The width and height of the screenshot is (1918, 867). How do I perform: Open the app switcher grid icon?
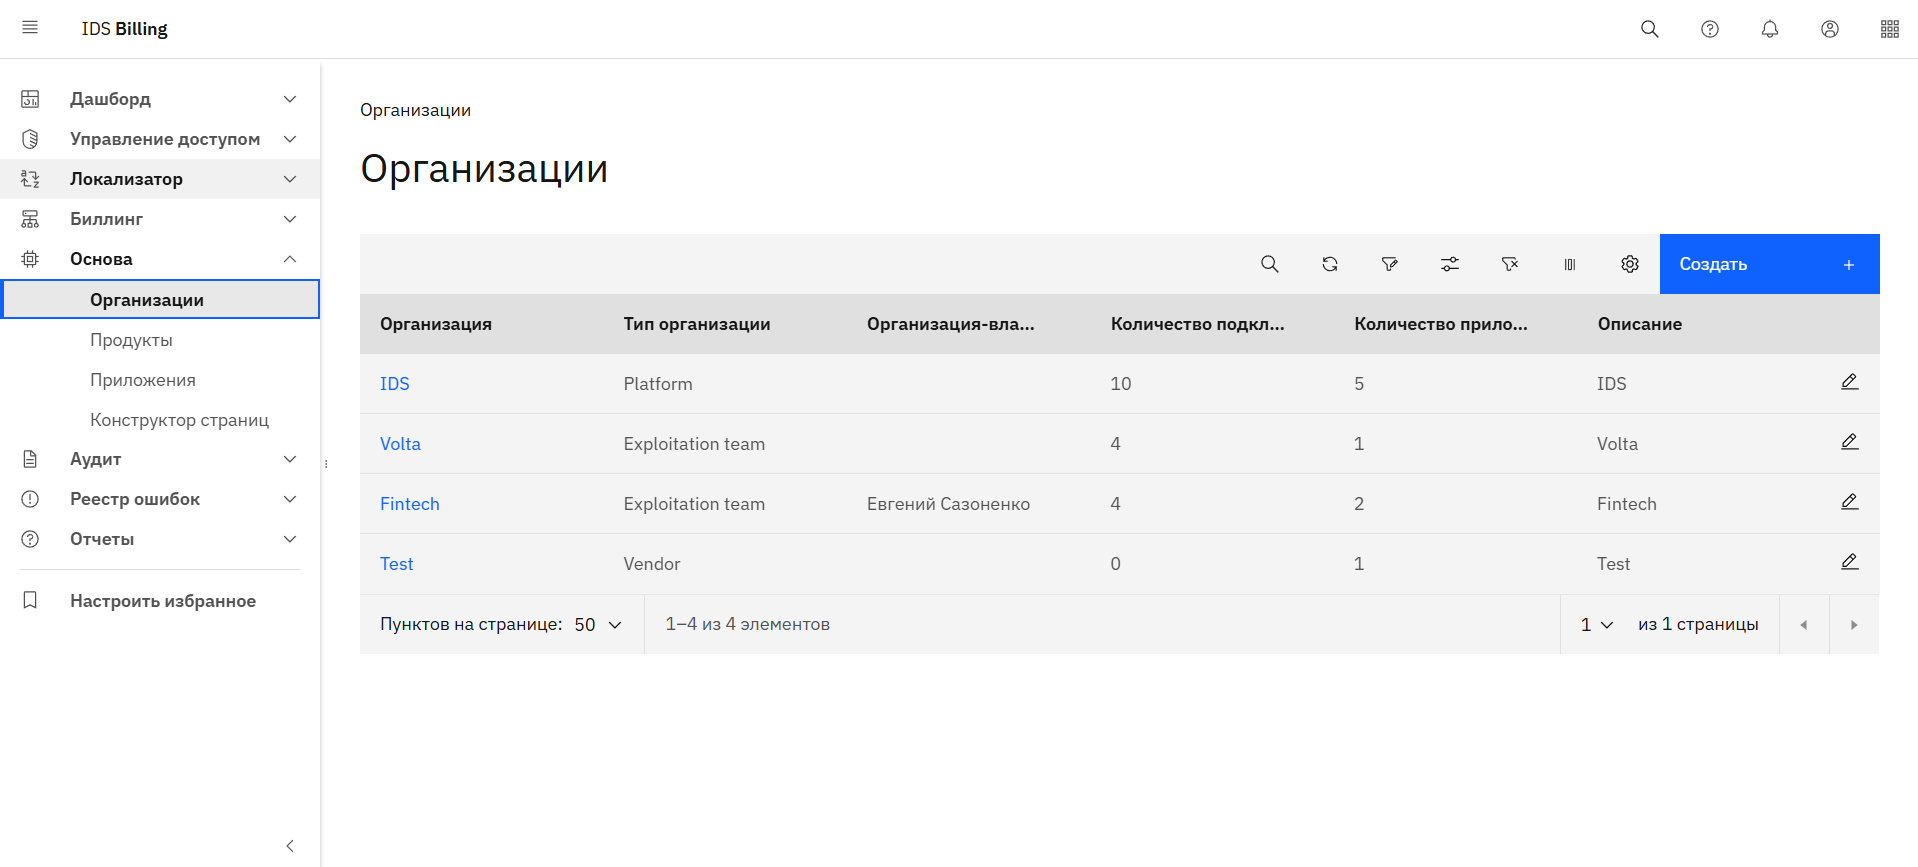tap(1889, 29)
